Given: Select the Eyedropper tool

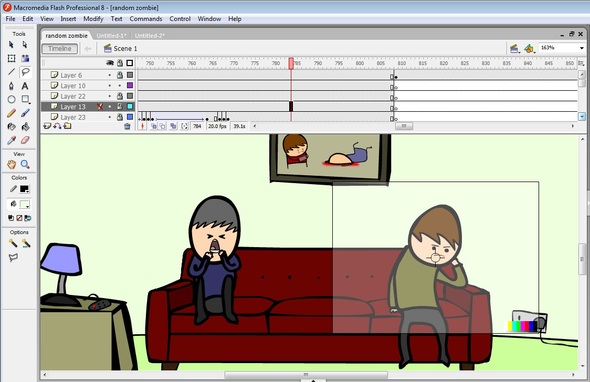Looking at the screenshot, I should [x=11, y=140].
